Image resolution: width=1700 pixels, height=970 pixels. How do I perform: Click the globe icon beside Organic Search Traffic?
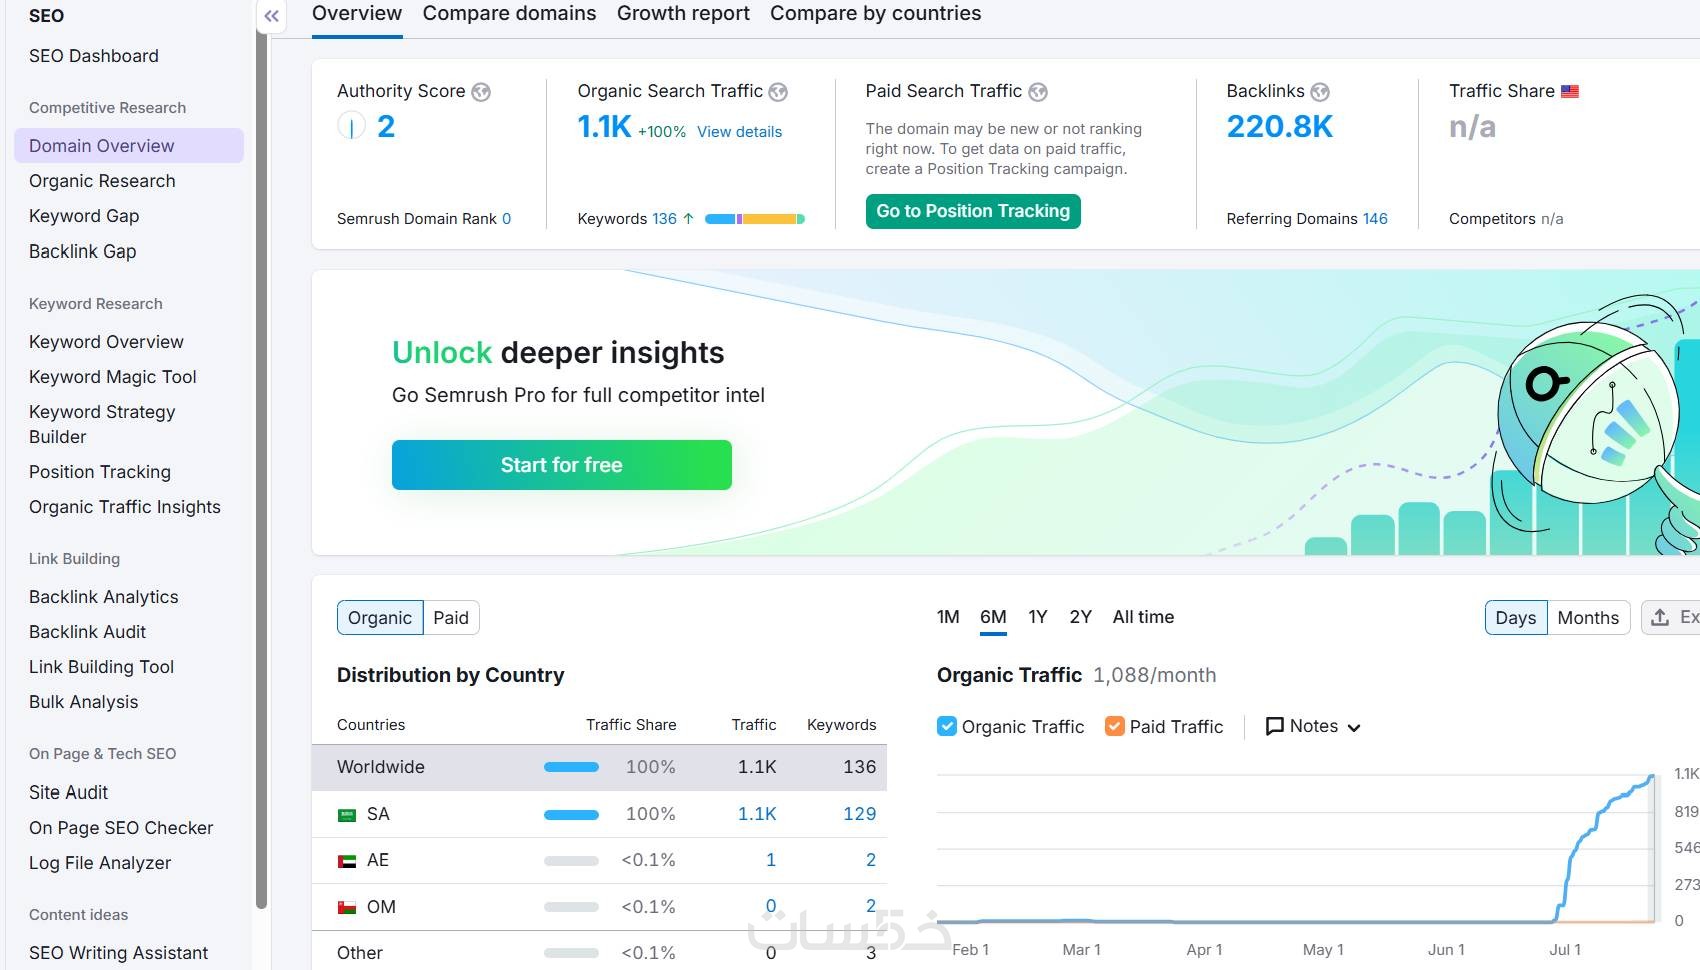(x=778, y=92)
